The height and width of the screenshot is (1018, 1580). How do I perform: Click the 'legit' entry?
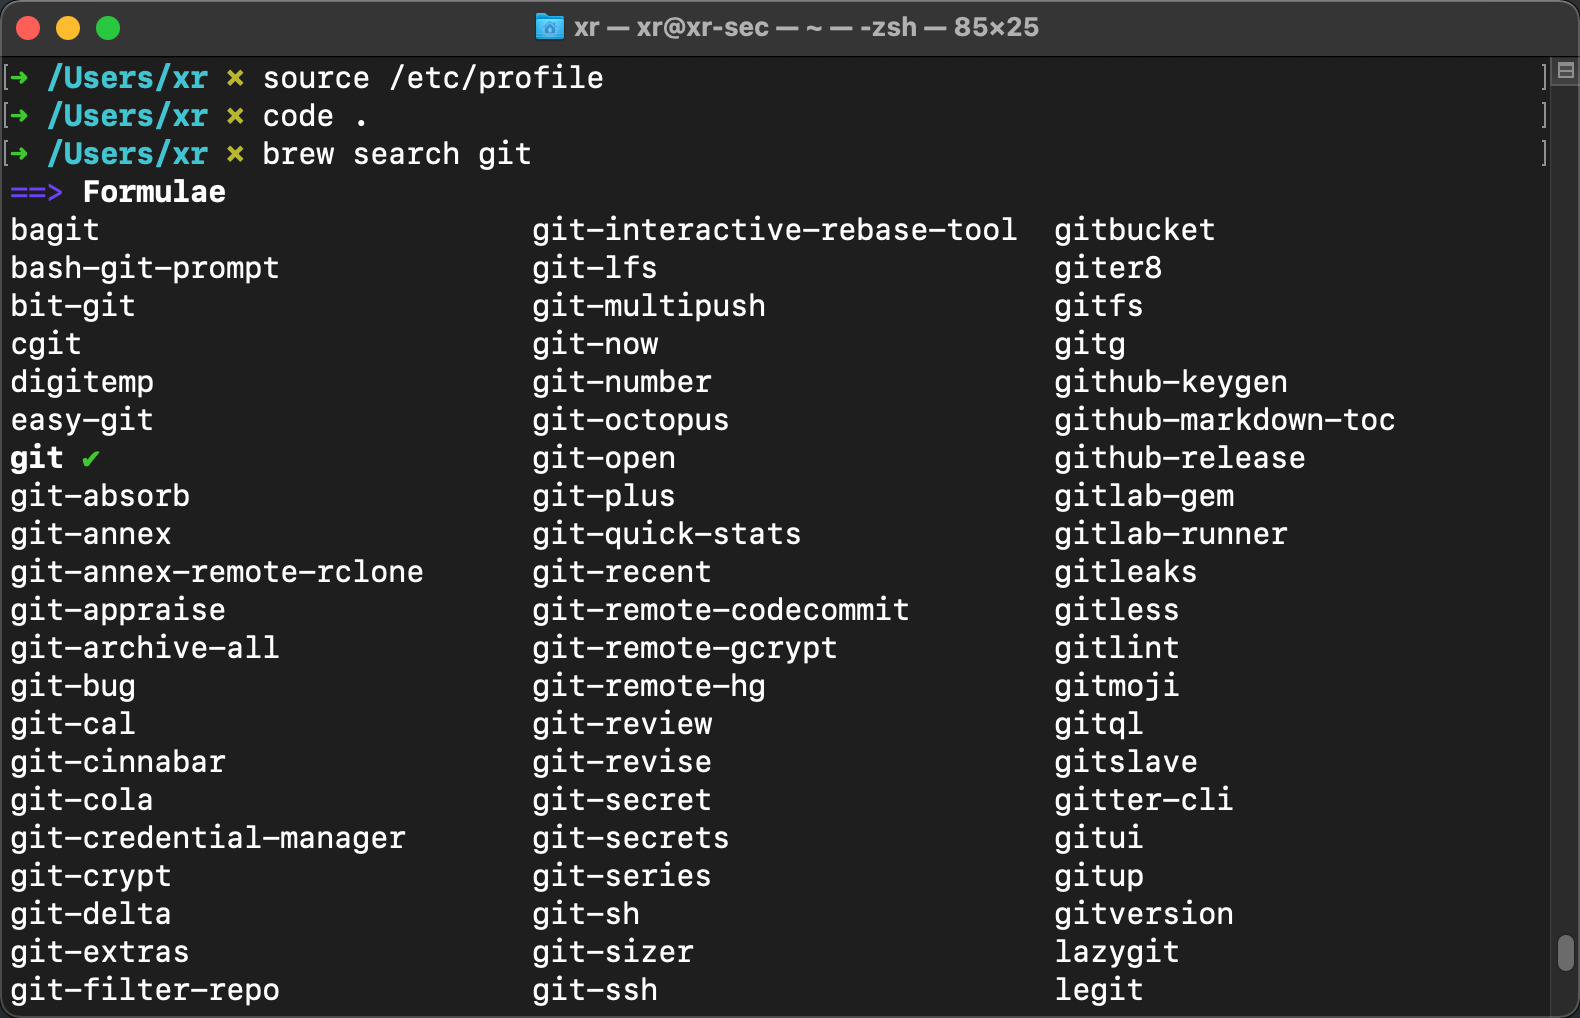click(x=1099, y=990)
